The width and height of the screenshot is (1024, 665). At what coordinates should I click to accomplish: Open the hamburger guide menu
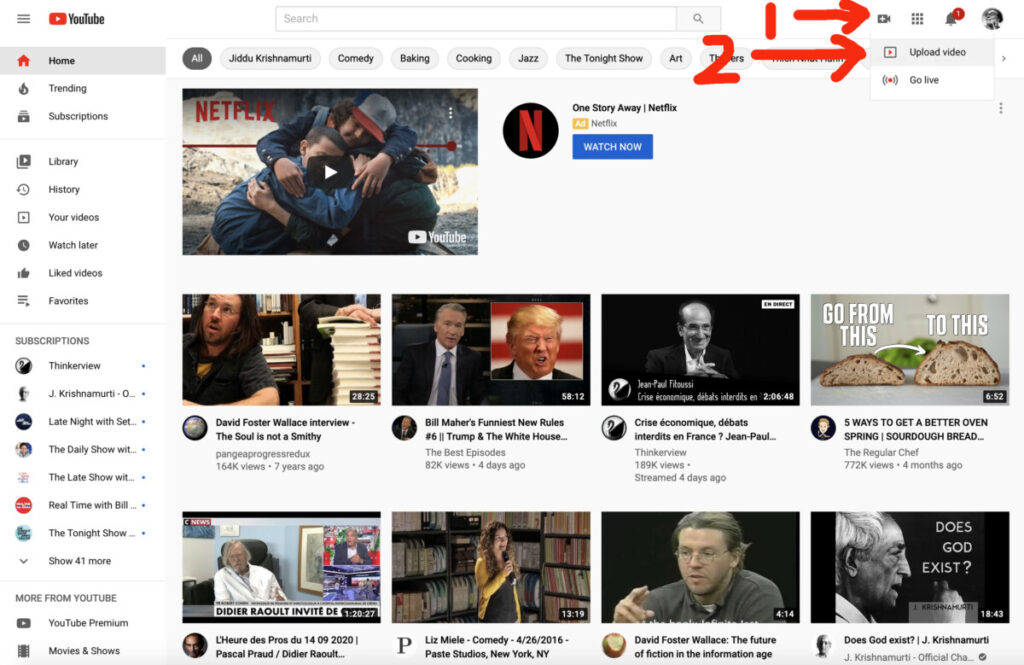pos(24,19)
